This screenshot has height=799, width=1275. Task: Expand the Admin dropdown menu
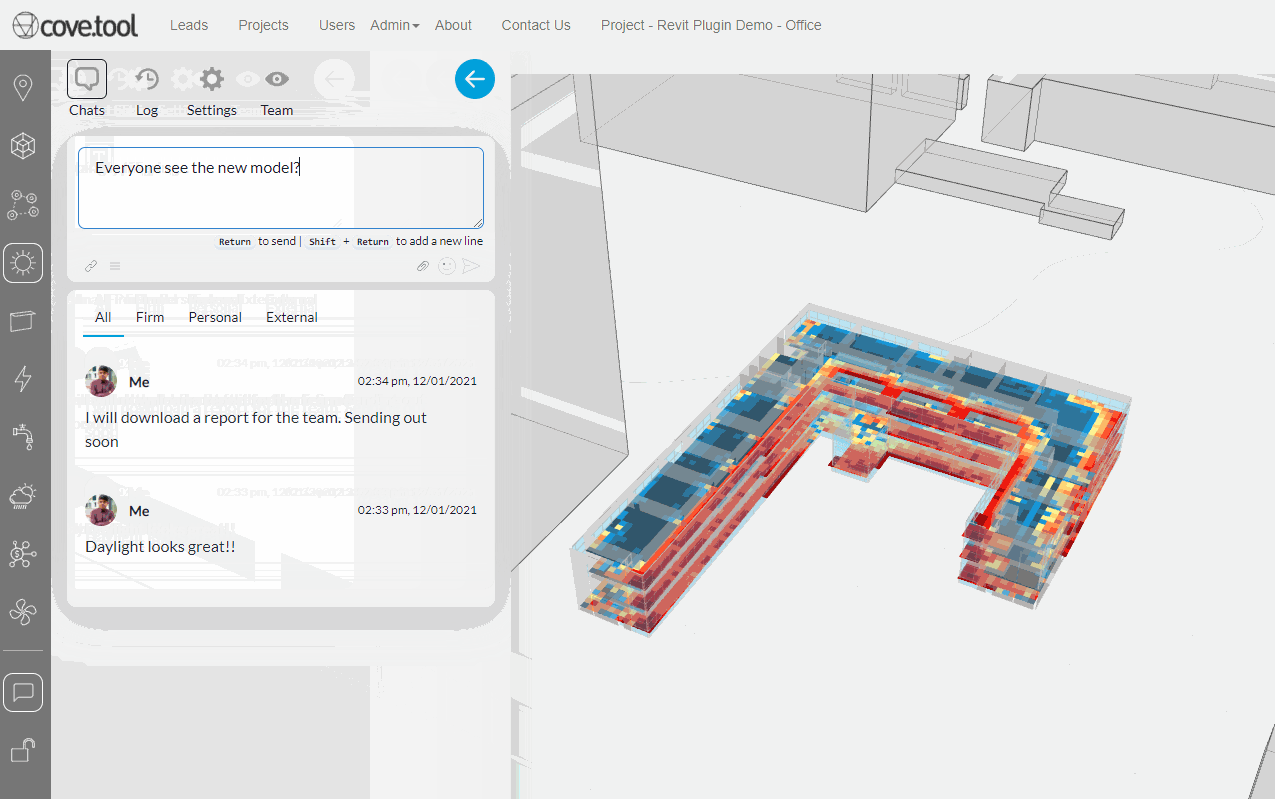[x=394, y=25]
